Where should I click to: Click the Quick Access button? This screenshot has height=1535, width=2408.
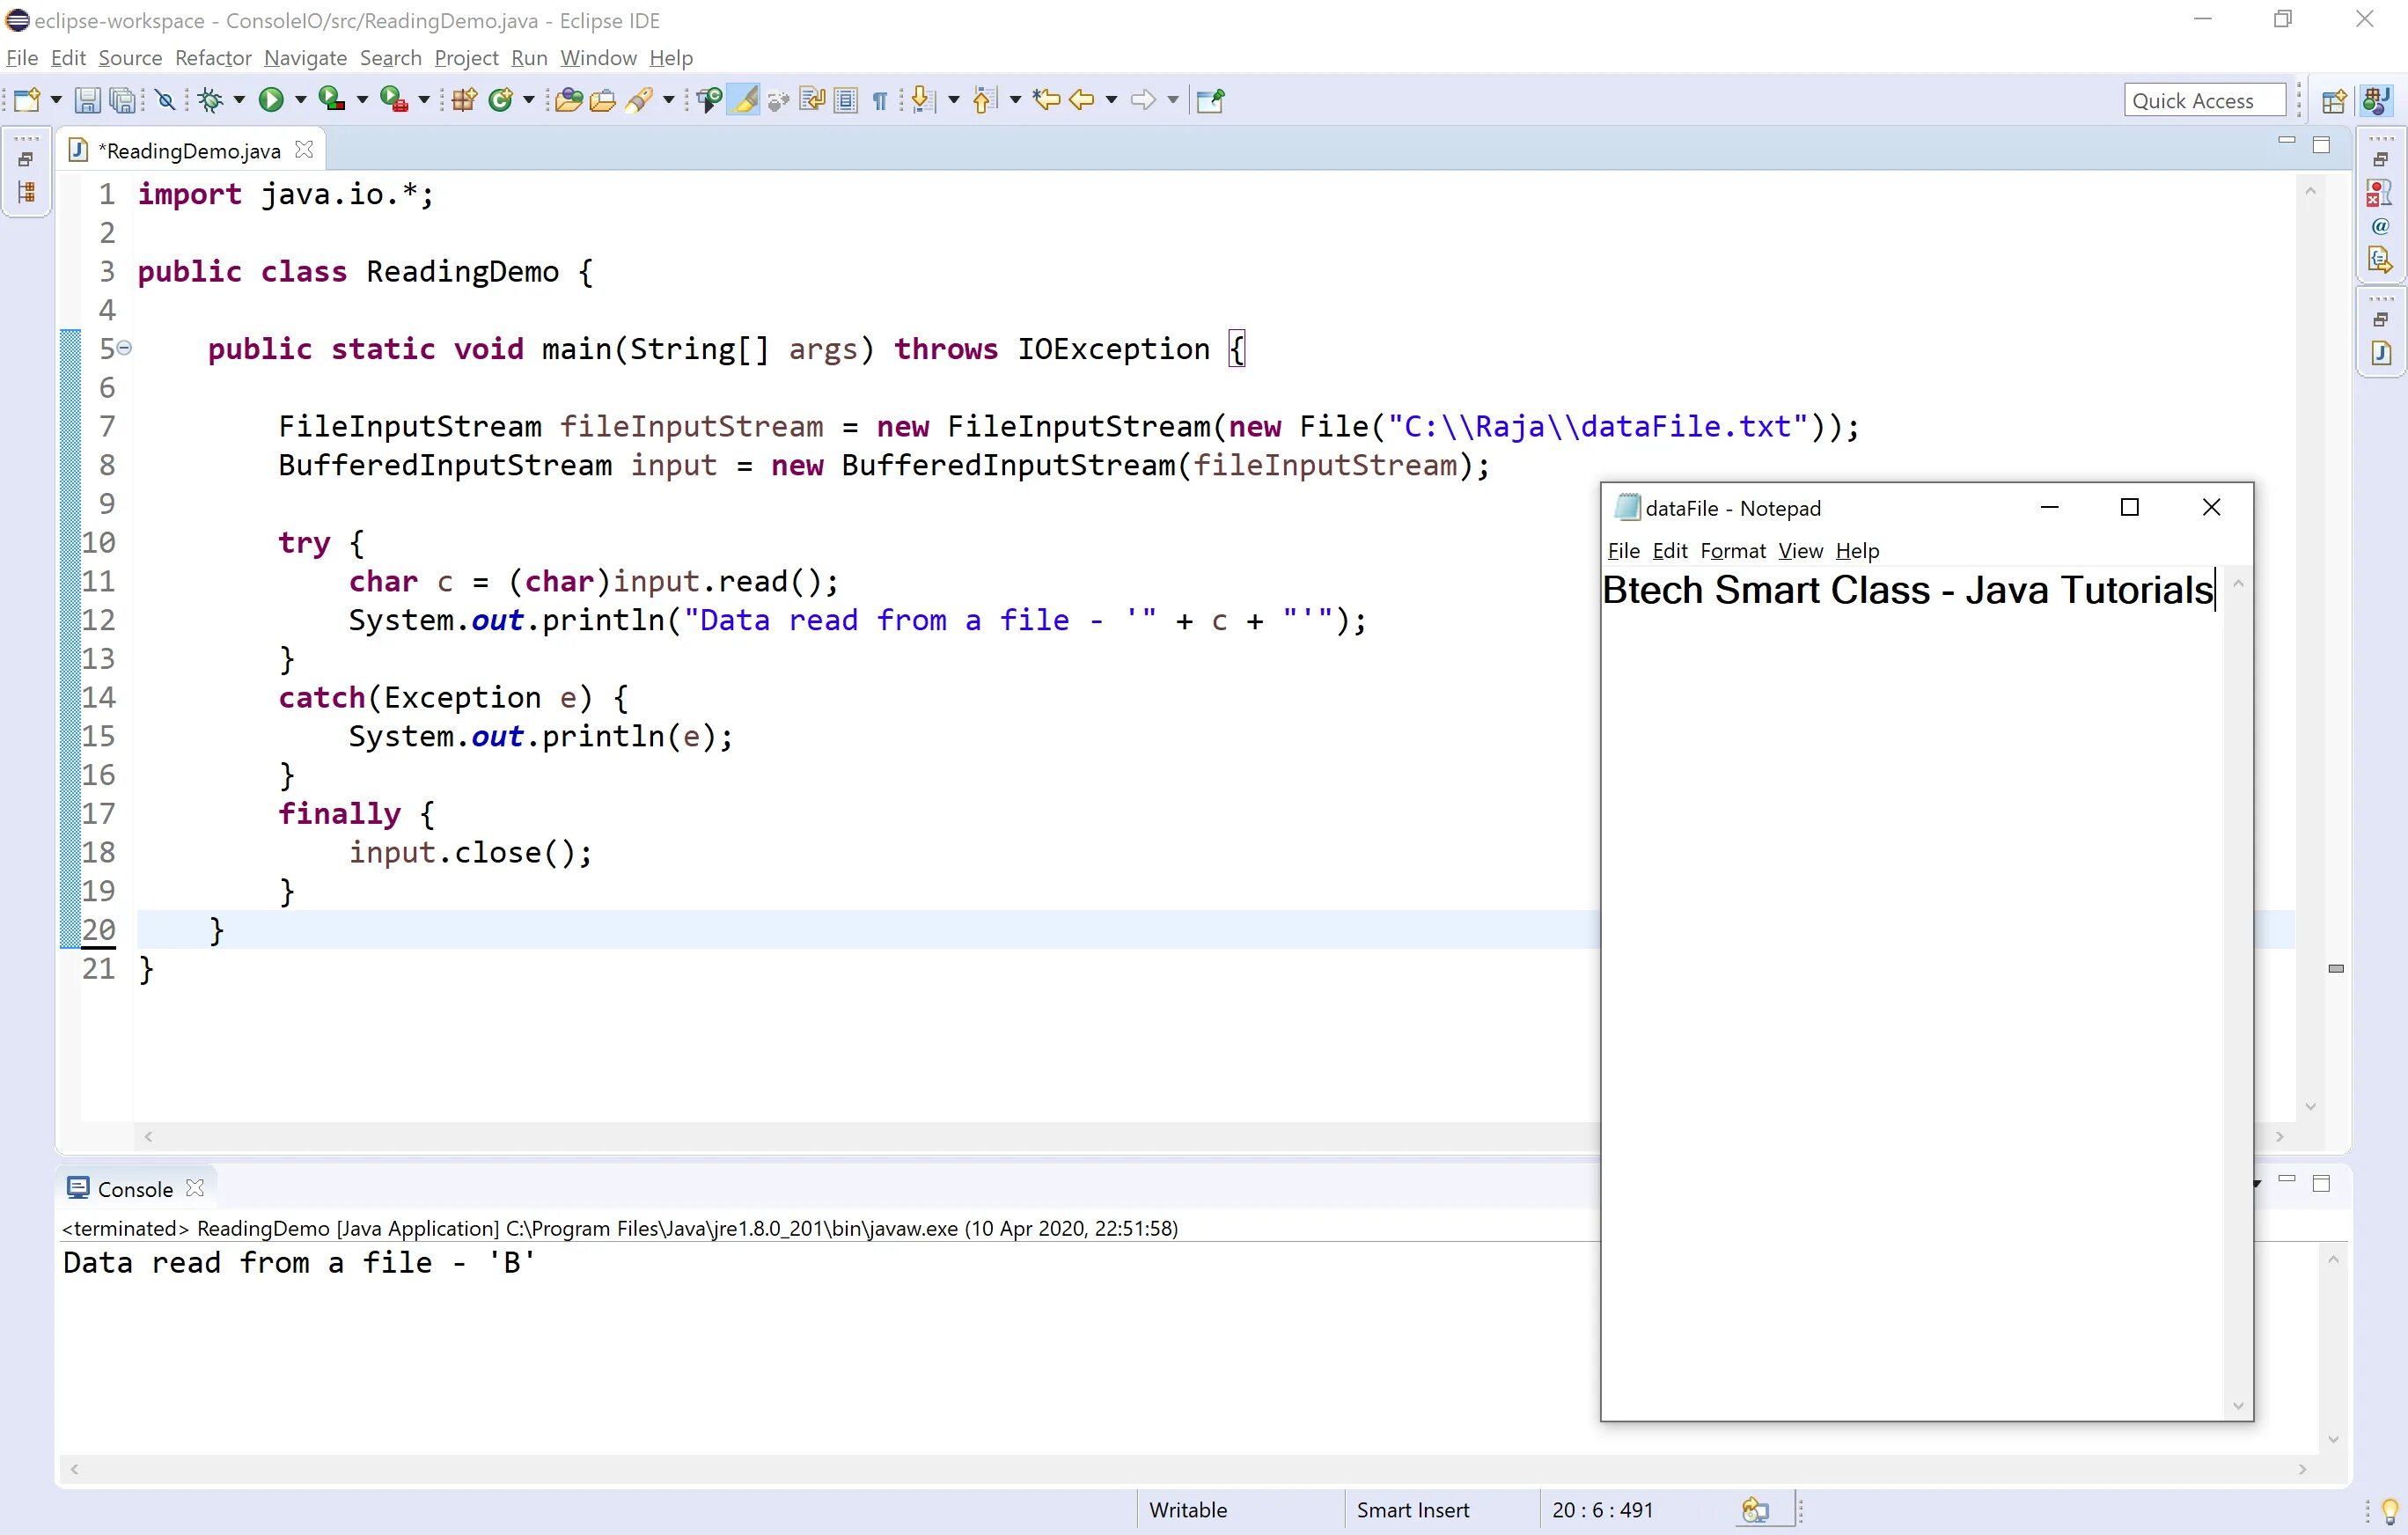tap(2204, 99)
